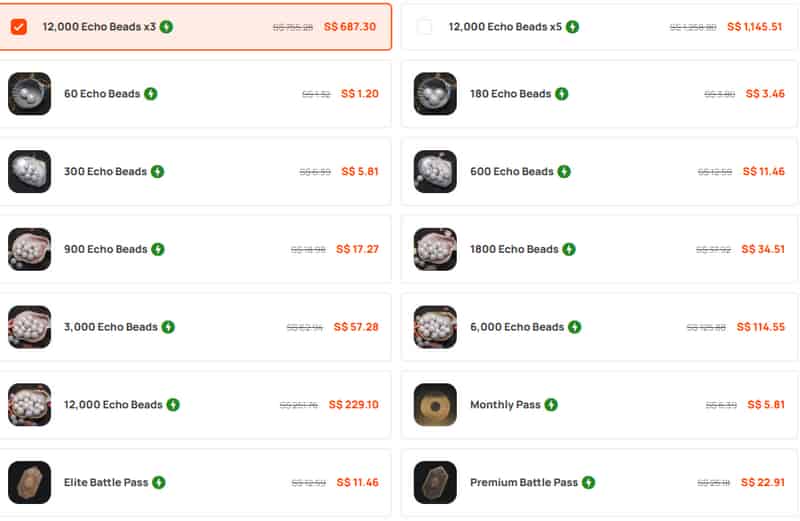800x521 pixels.
Task: Click the 1800 Echo Beads item thumbnail
Action: (435, 249)
